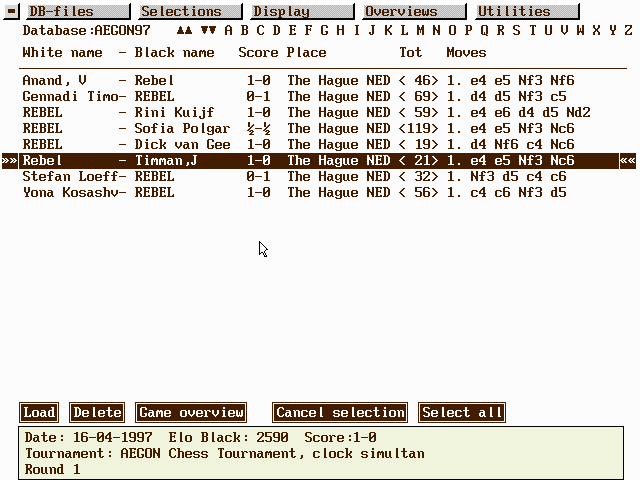The width and height of the screenshot is (640, 480).
Task: Open the DB-files menu
Action: tap(74, 12)
